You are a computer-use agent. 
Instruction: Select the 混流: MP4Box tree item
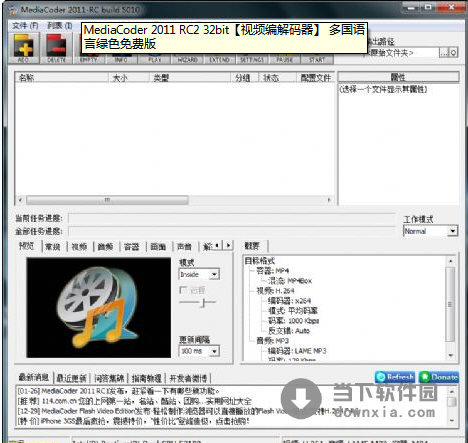pyautogui.click(x=289, y=281)
